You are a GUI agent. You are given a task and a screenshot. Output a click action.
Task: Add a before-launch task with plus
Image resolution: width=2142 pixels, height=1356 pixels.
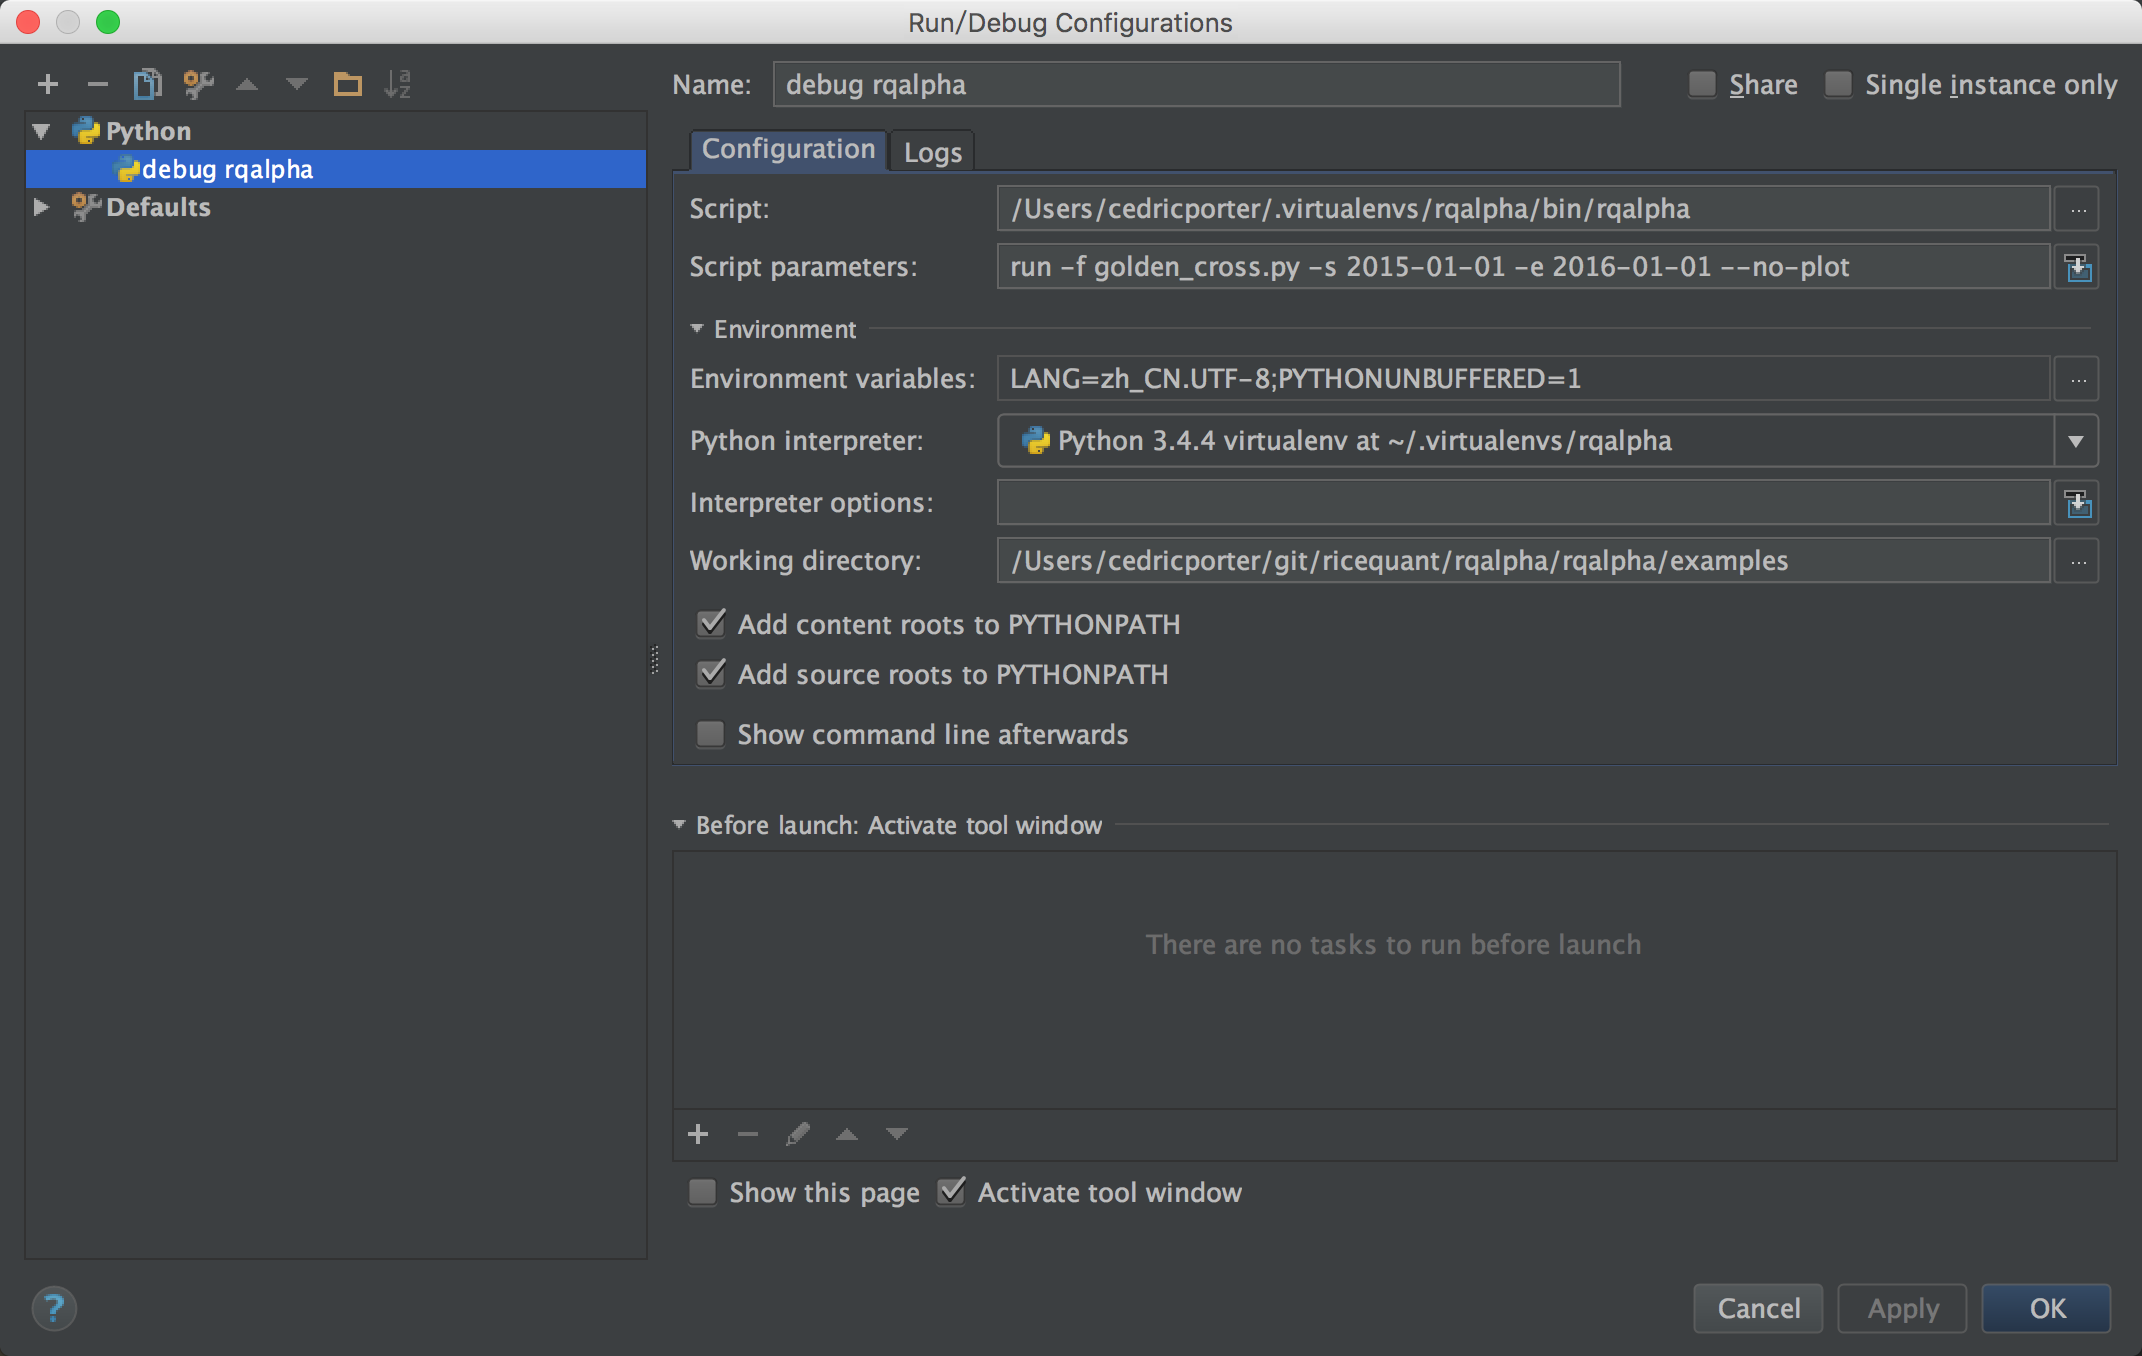(698, 1134)
